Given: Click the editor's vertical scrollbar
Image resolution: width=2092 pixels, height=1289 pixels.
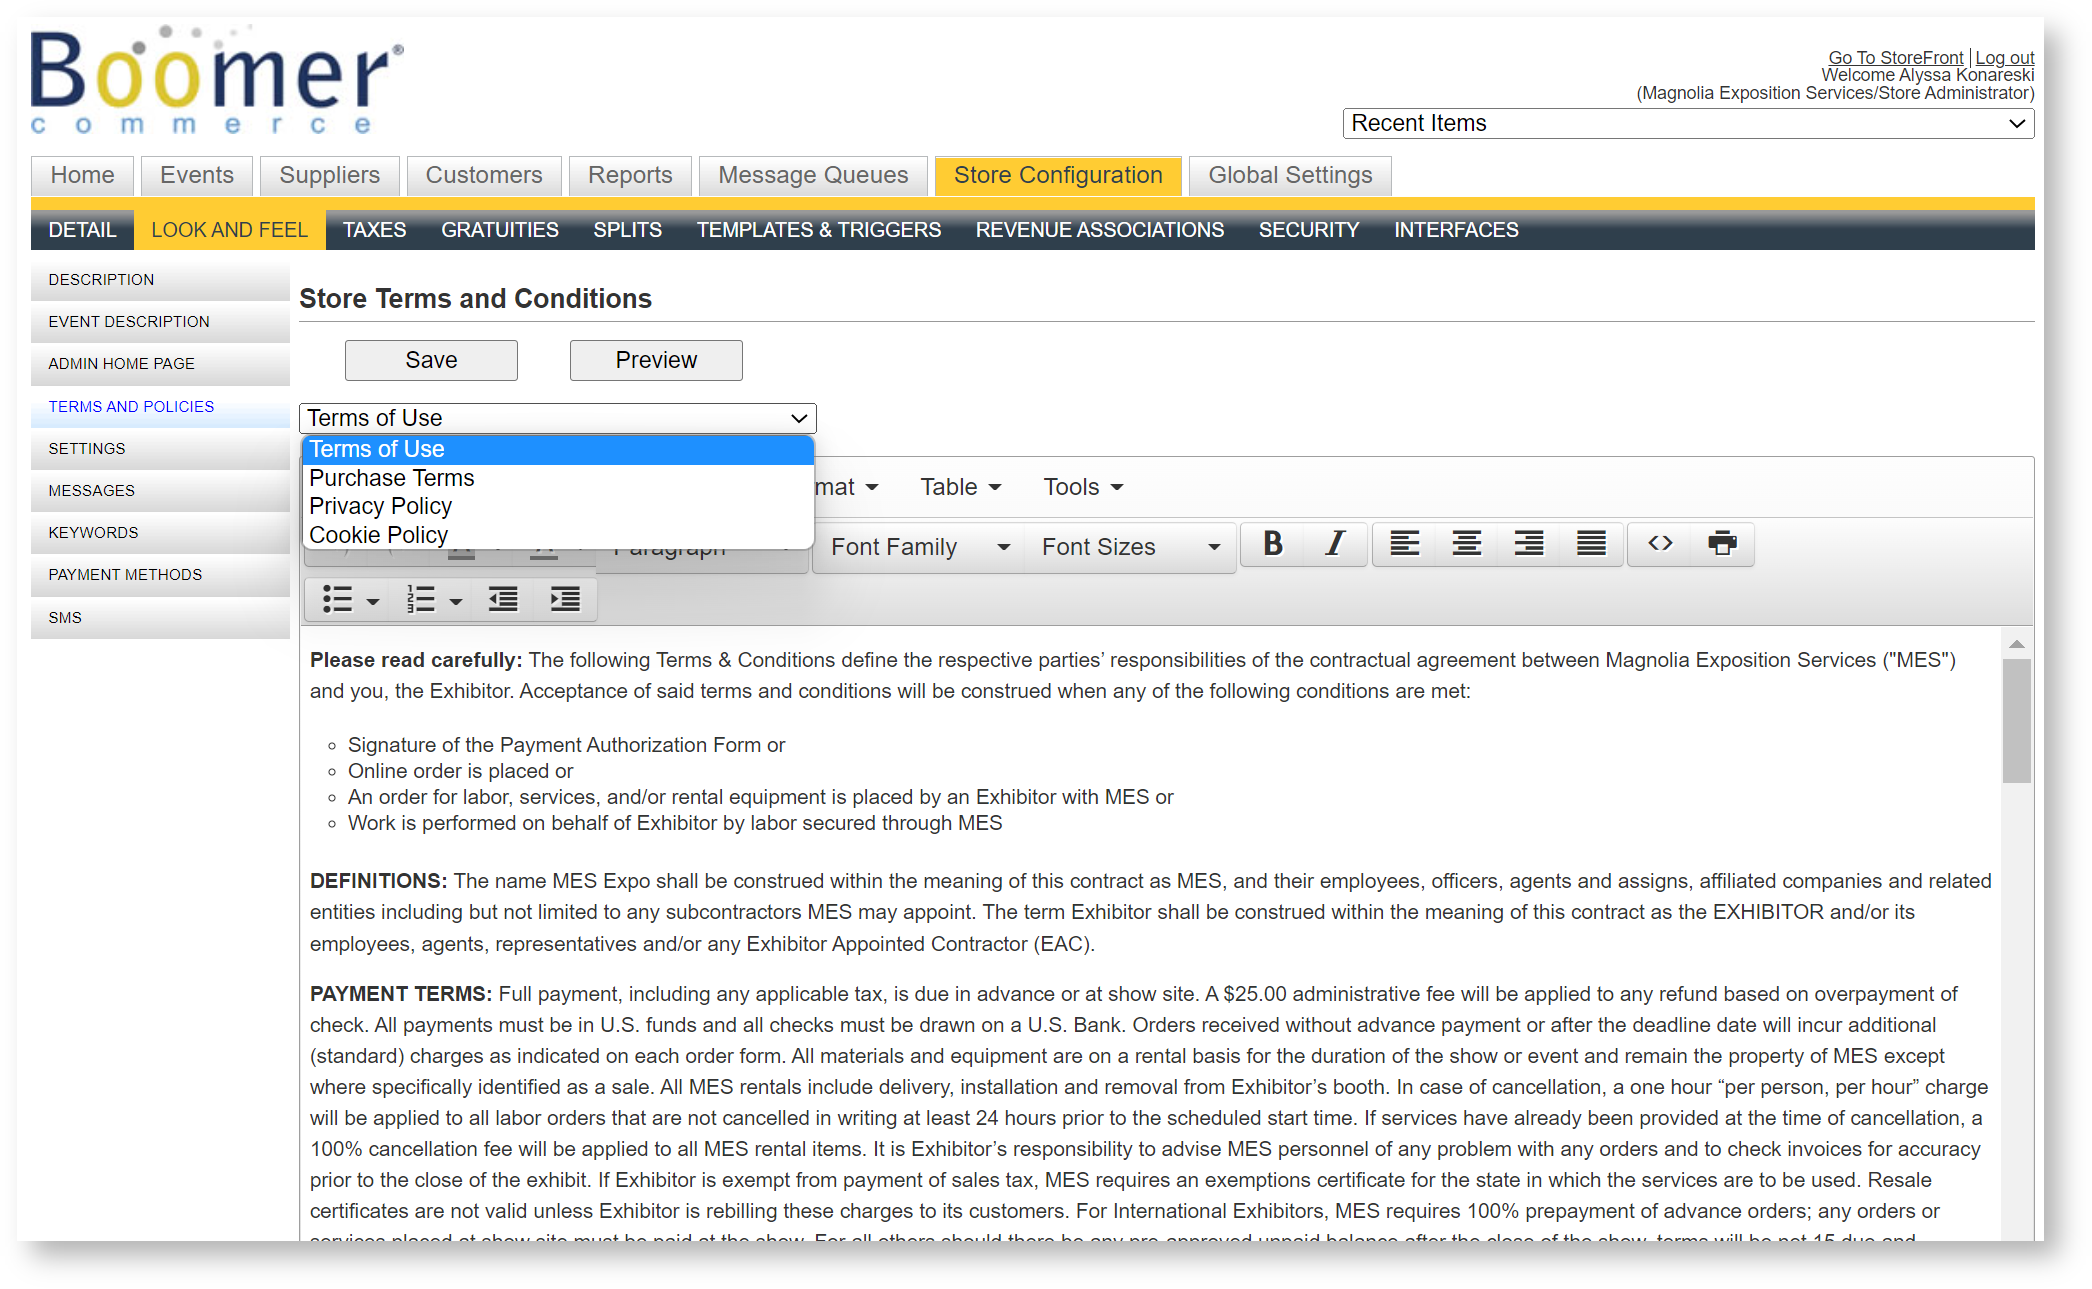Looking at the screenshot, I should click(2016, 720).
